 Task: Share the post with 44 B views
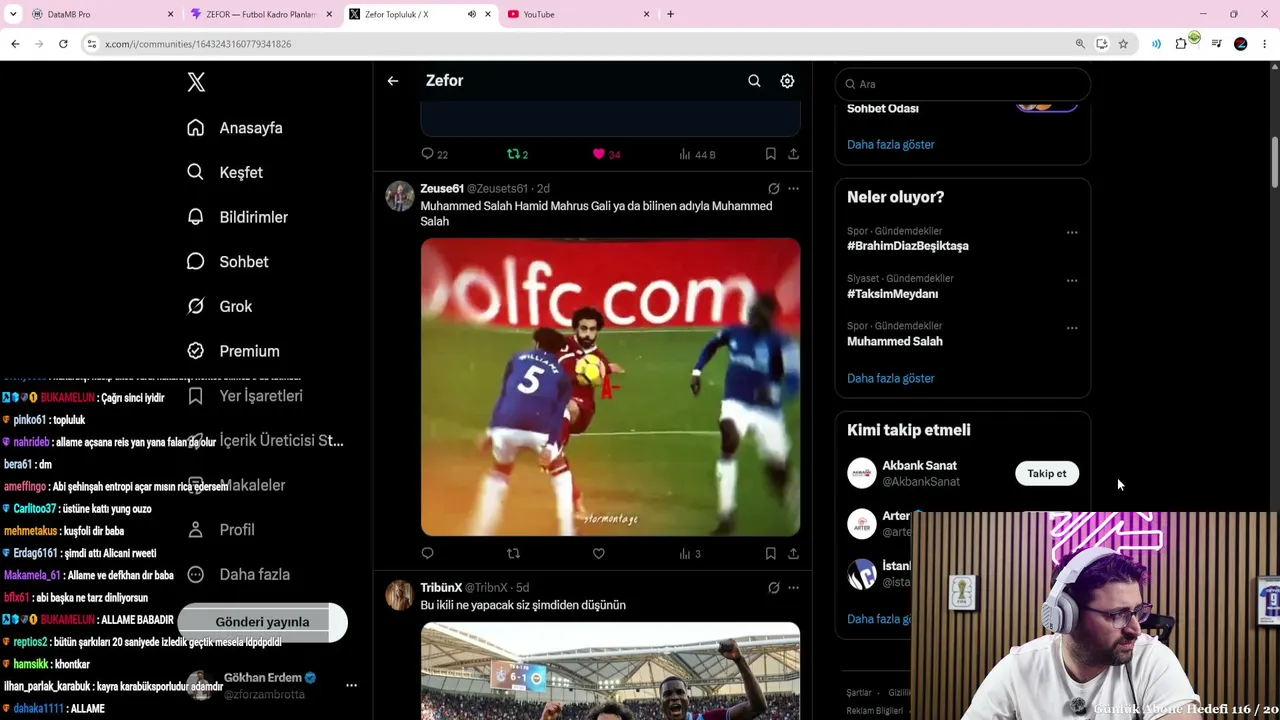(x=793, y=154)
